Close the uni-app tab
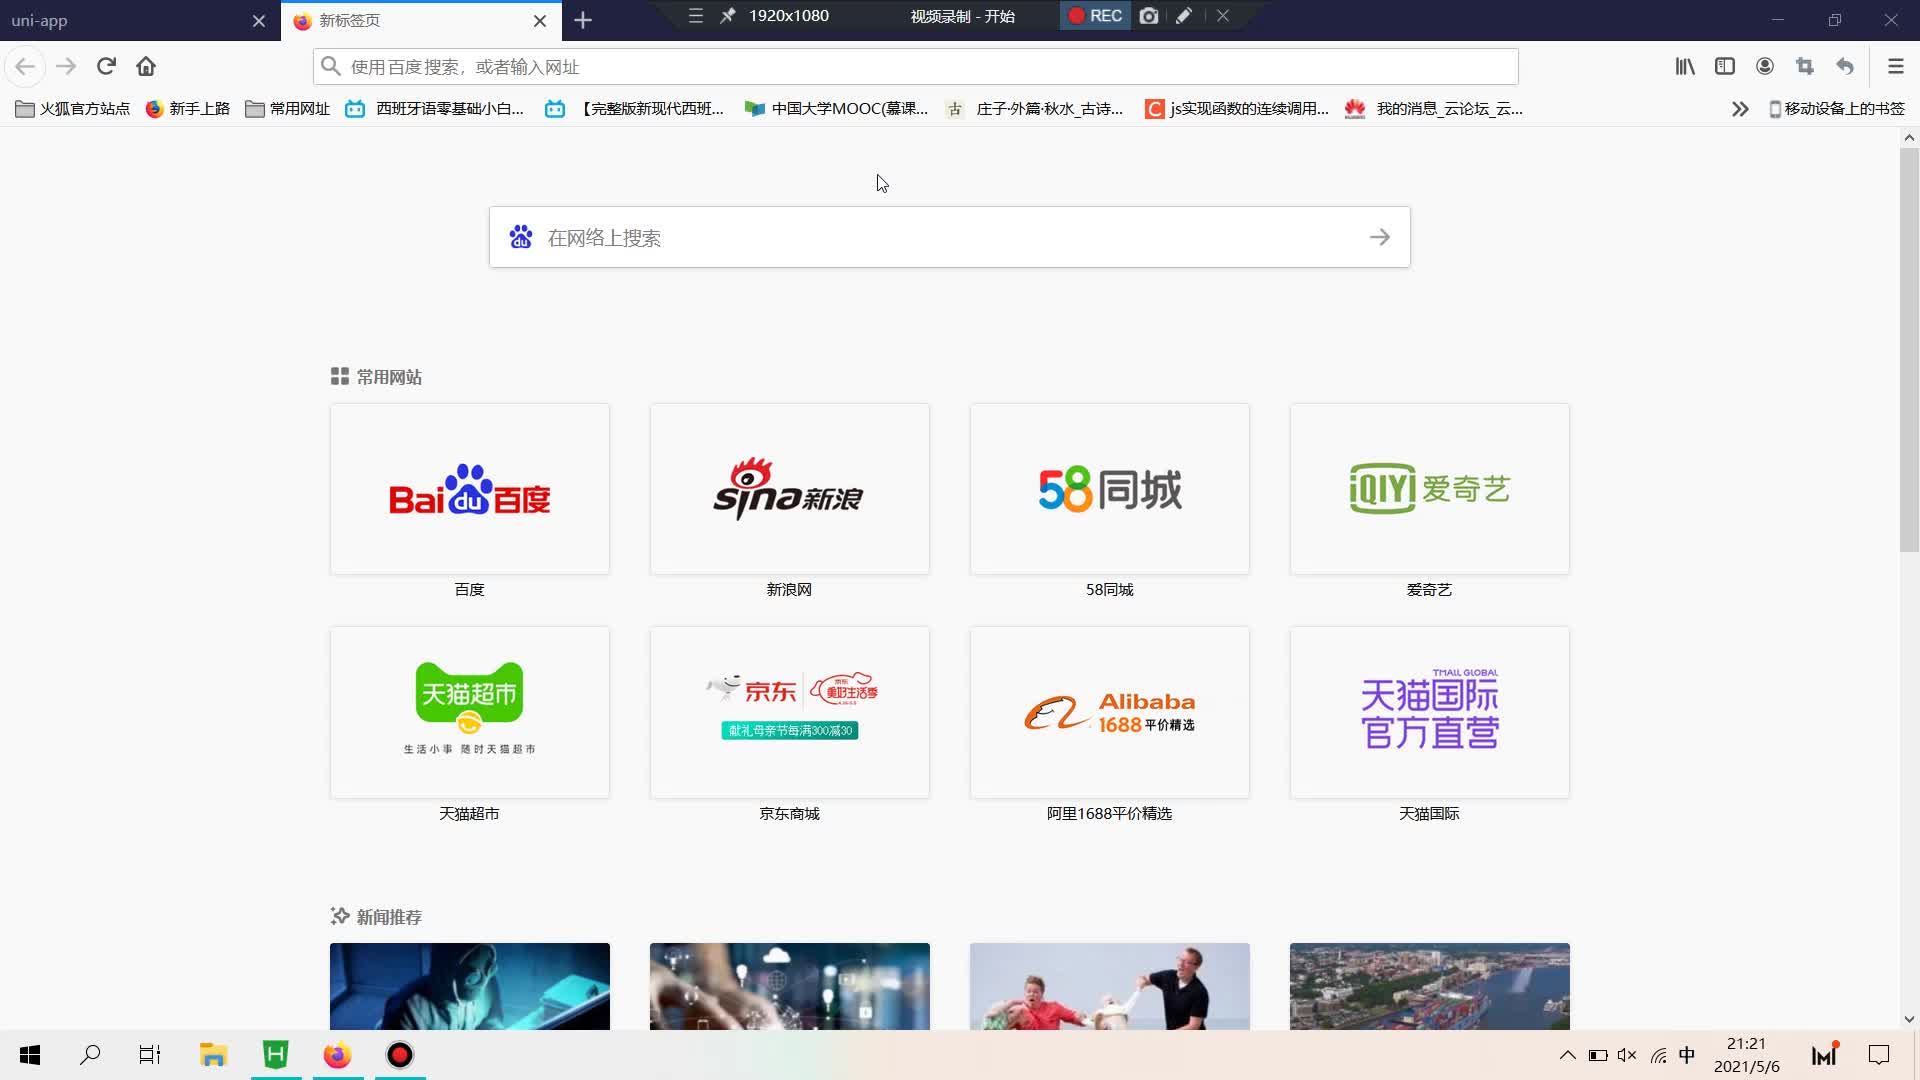 coord(259,20)
